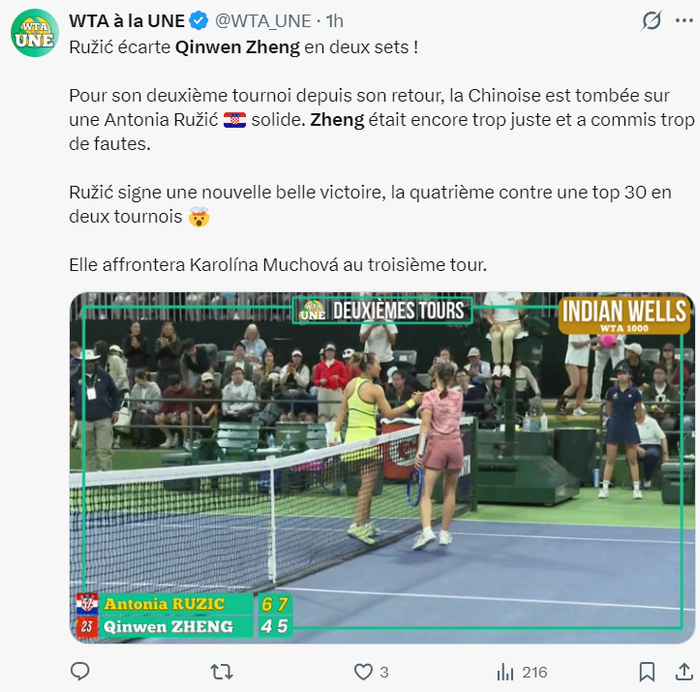Click the Karolína Muchová sentence
Viewport: 700px width, 692px height.
278,265
